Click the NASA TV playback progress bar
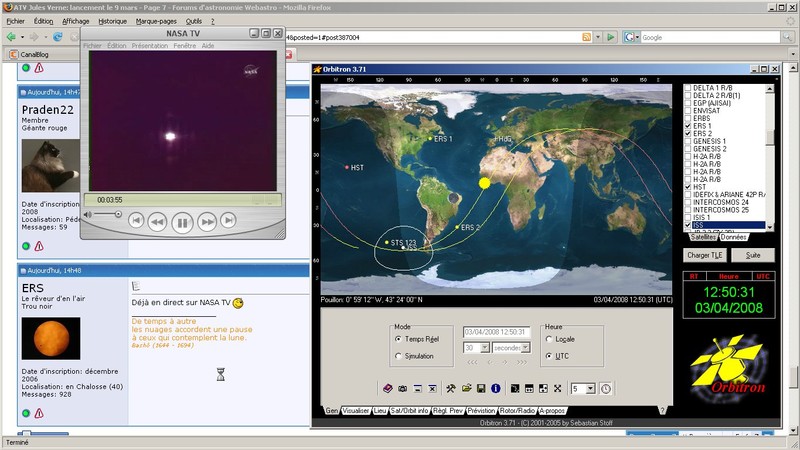Image resolution: width=800 pixels, height=450 pixels. [x=183, y=200]
